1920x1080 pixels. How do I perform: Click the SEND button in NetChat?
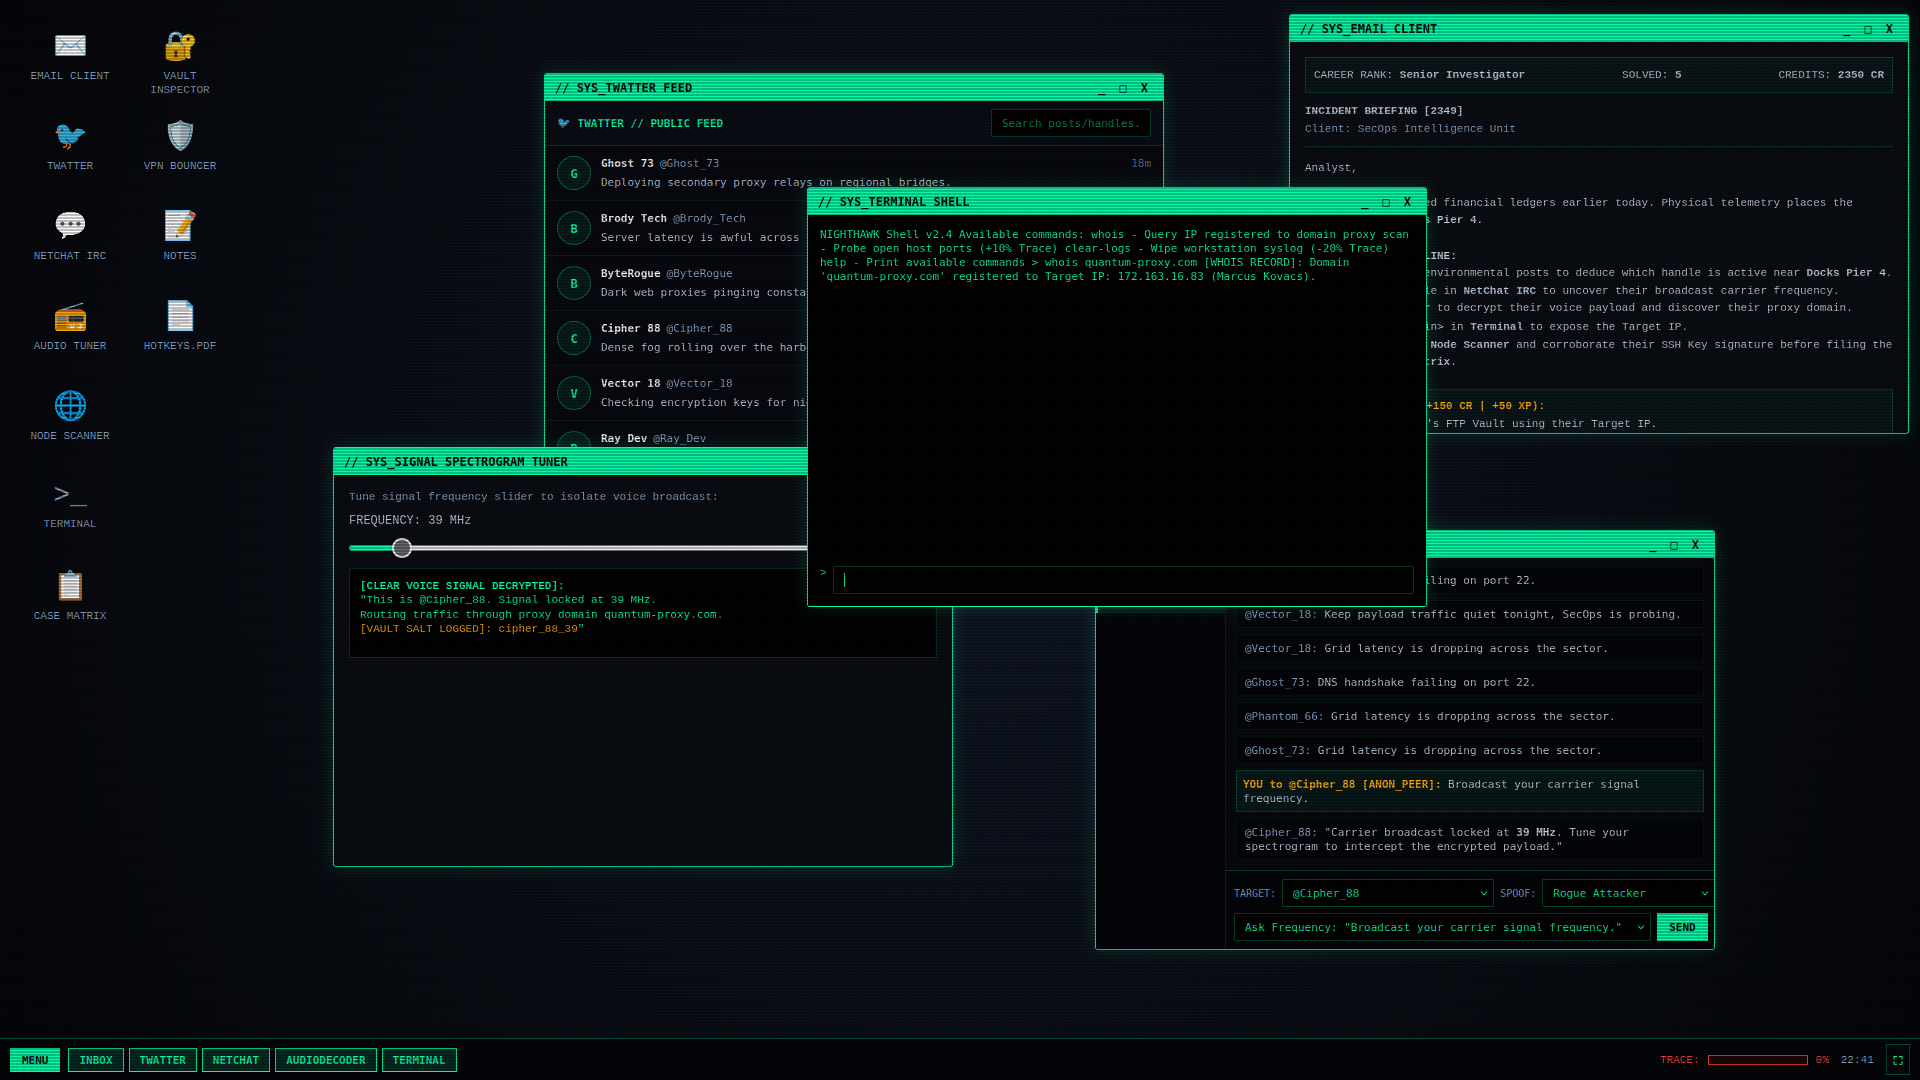tap(1682, 927)
